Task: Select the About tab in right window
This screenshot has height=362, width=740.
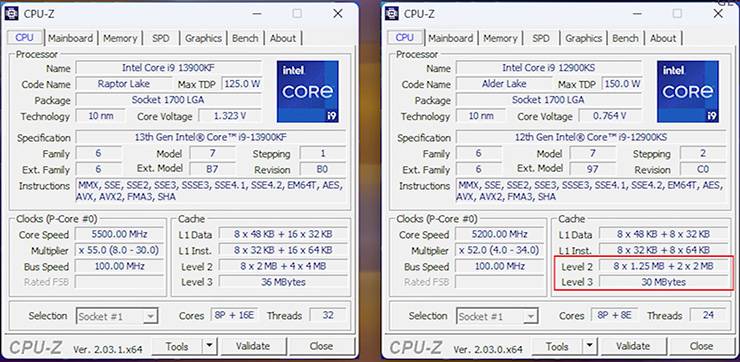Action: click(663, 38)
